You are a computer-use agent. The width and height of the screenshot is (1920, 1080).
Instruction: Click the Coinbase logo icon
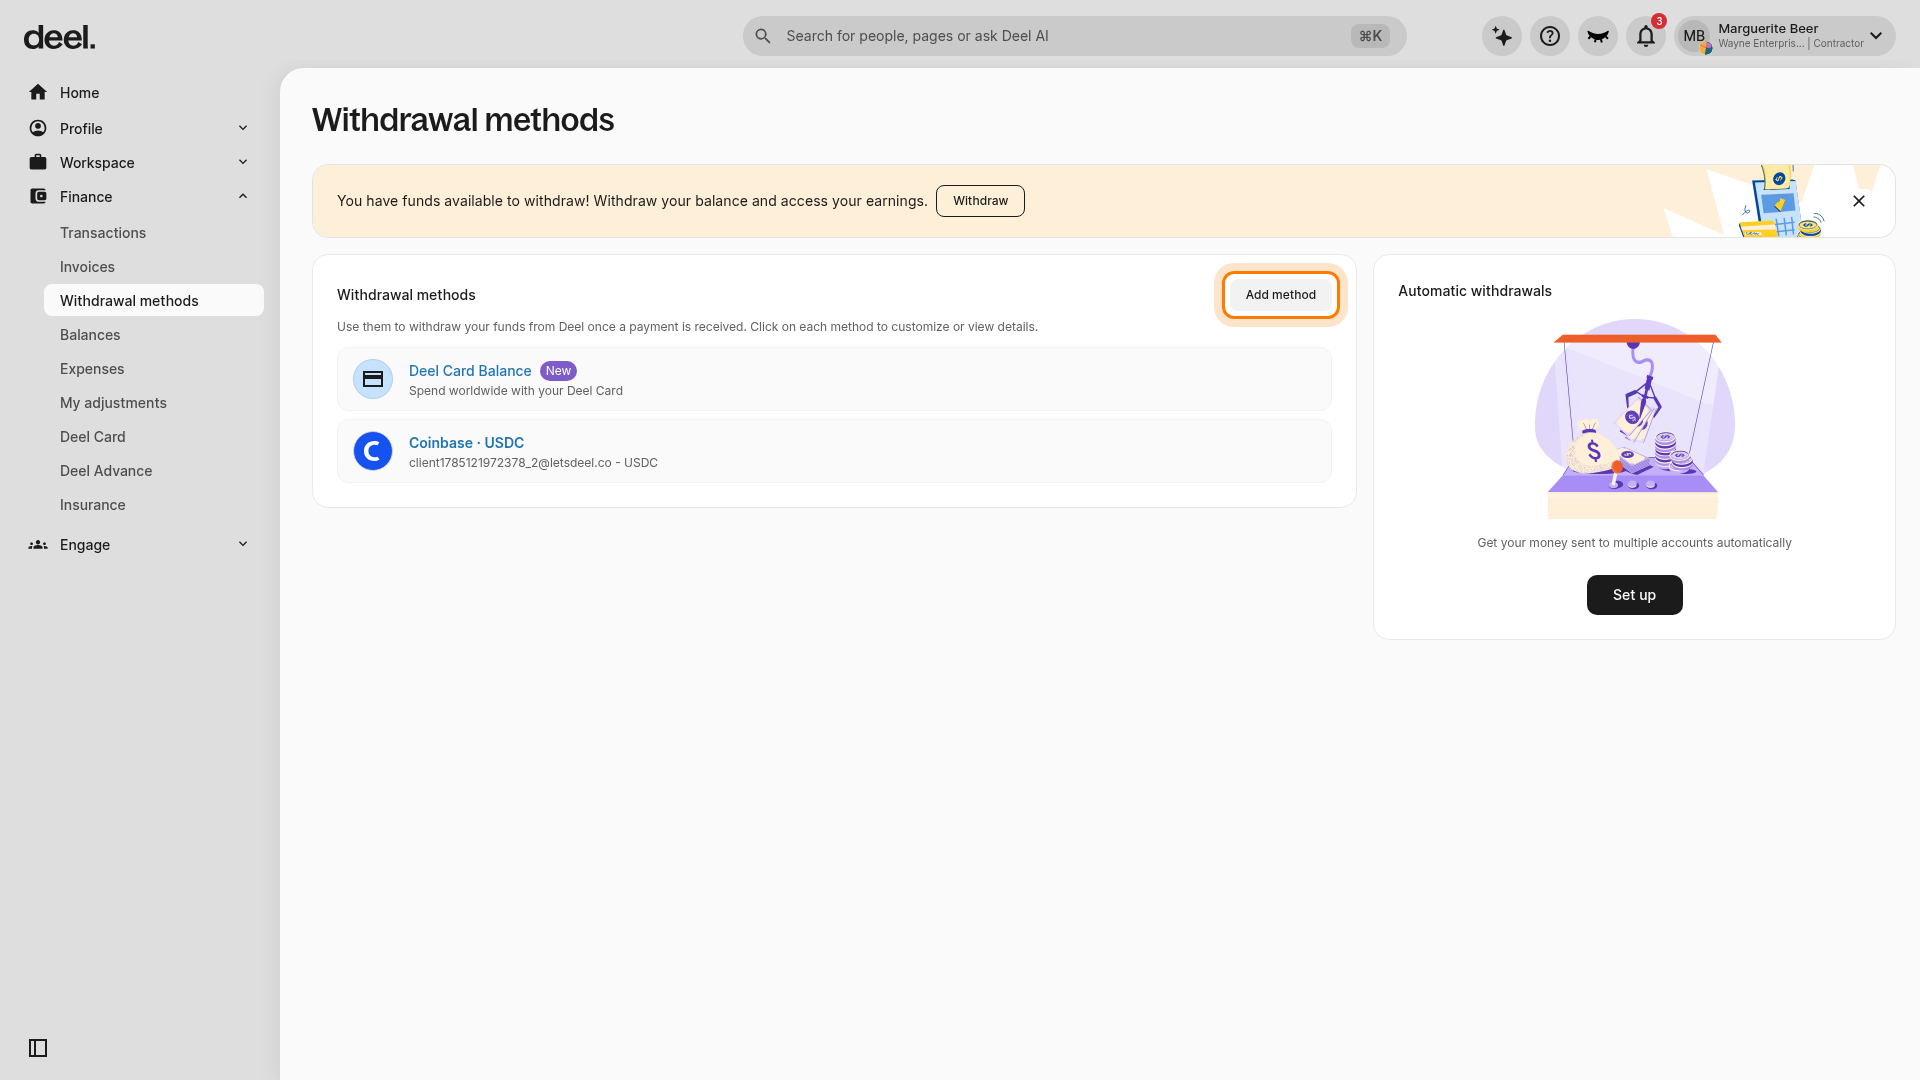pyautogui.click(x=373, y=451)
